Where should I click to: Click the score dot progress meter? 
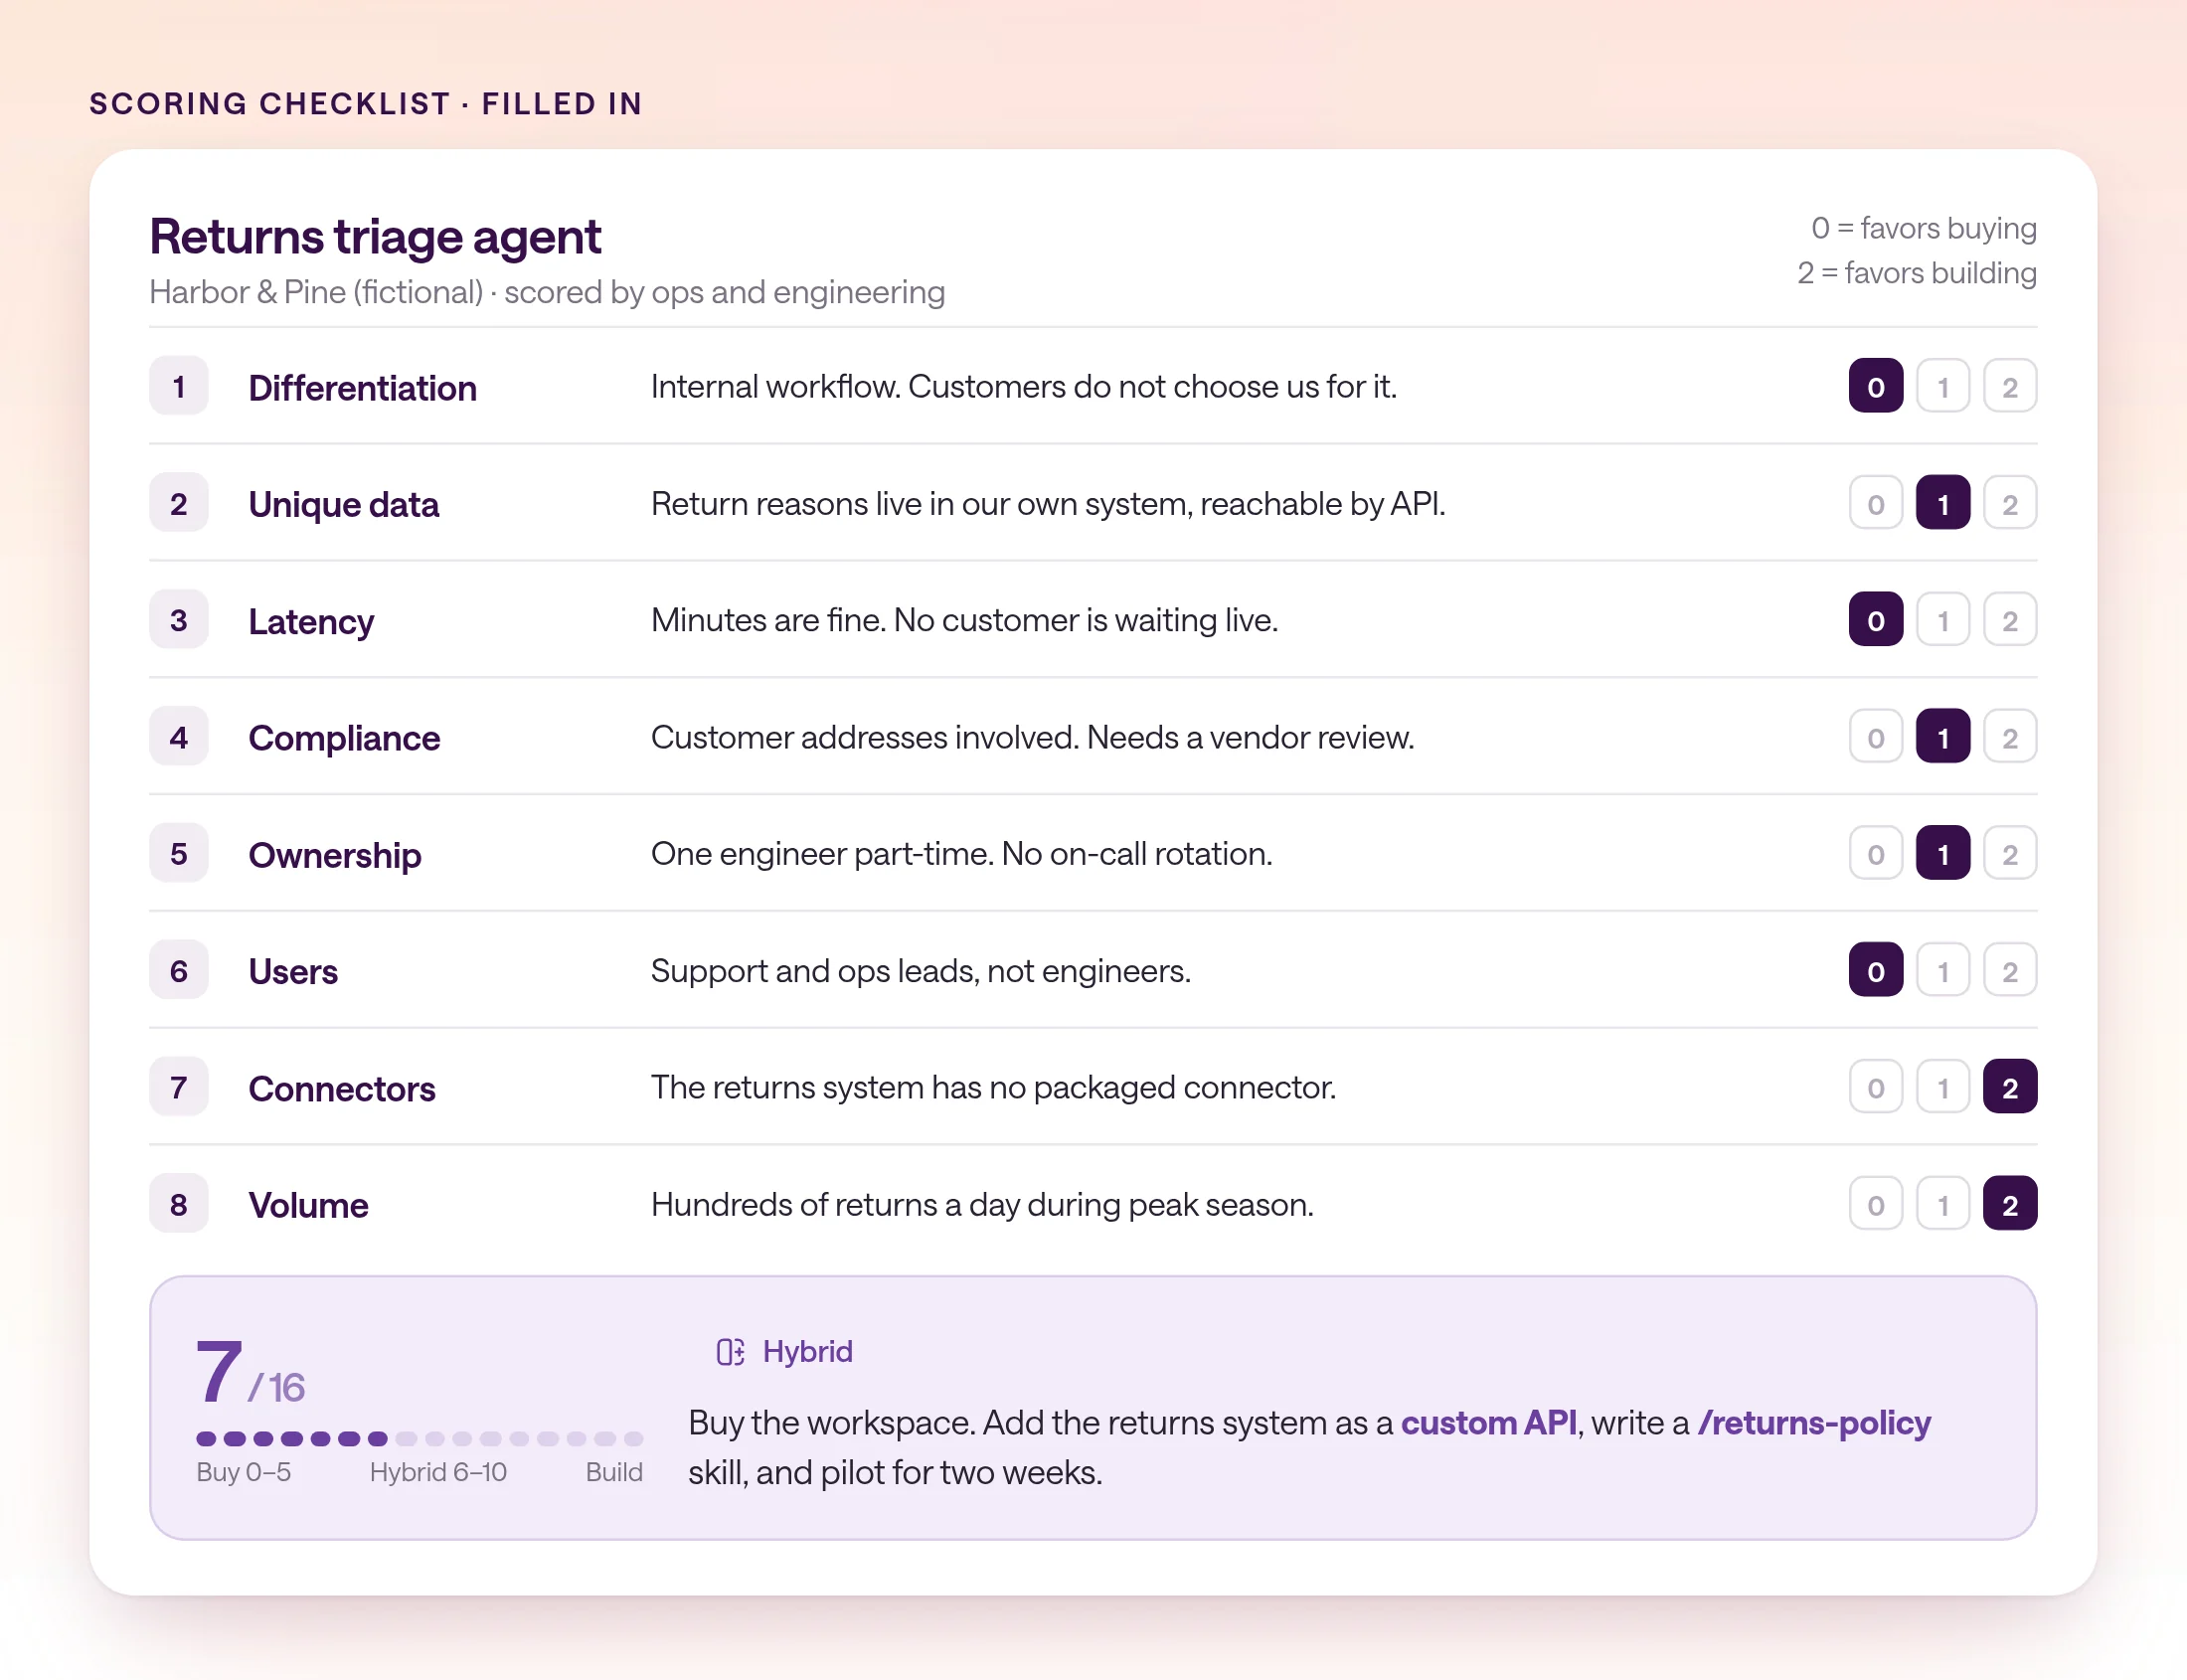click(x=419, y=1439)
